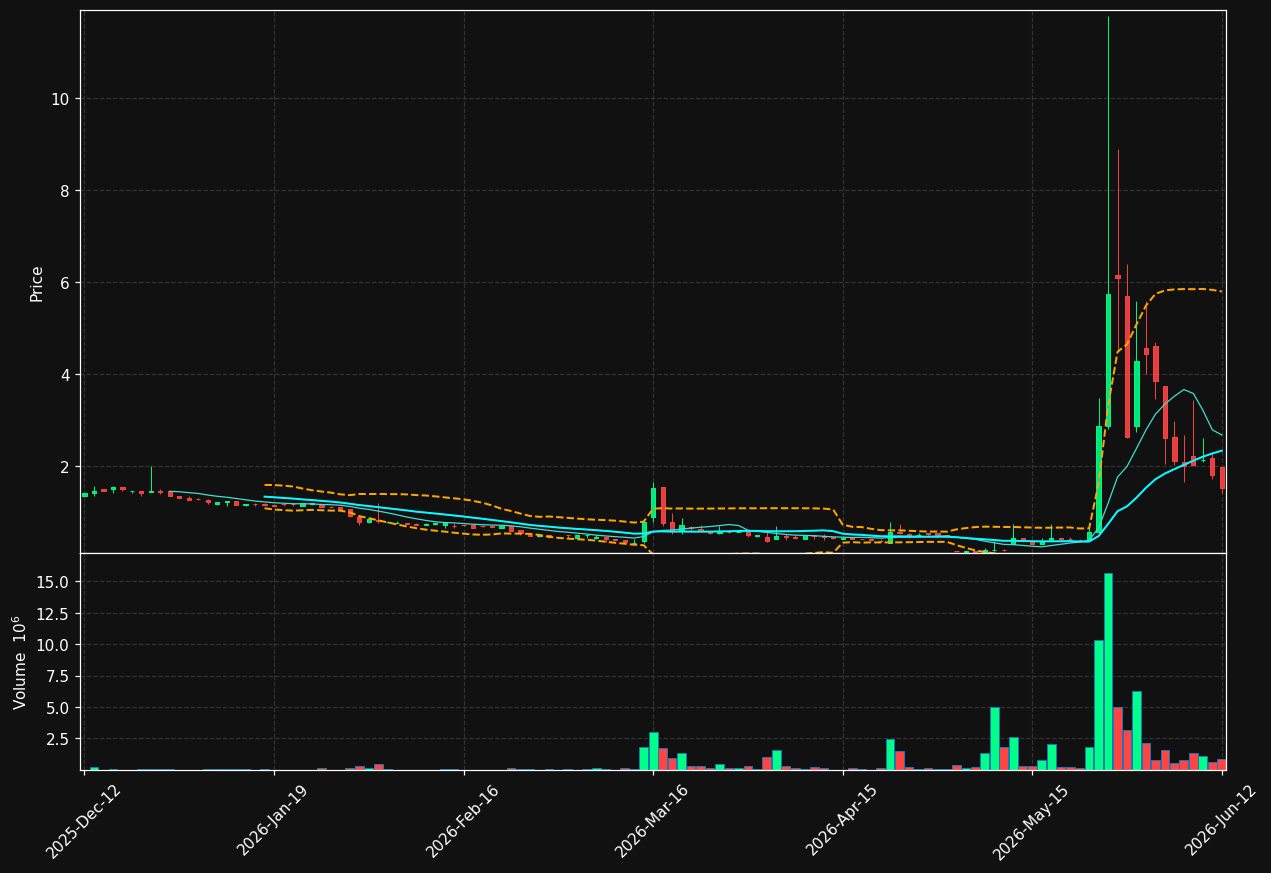Click the 2026-Mar-16 date label
Viewport: 1271px width, 873px height.
(x=652, y=820)
